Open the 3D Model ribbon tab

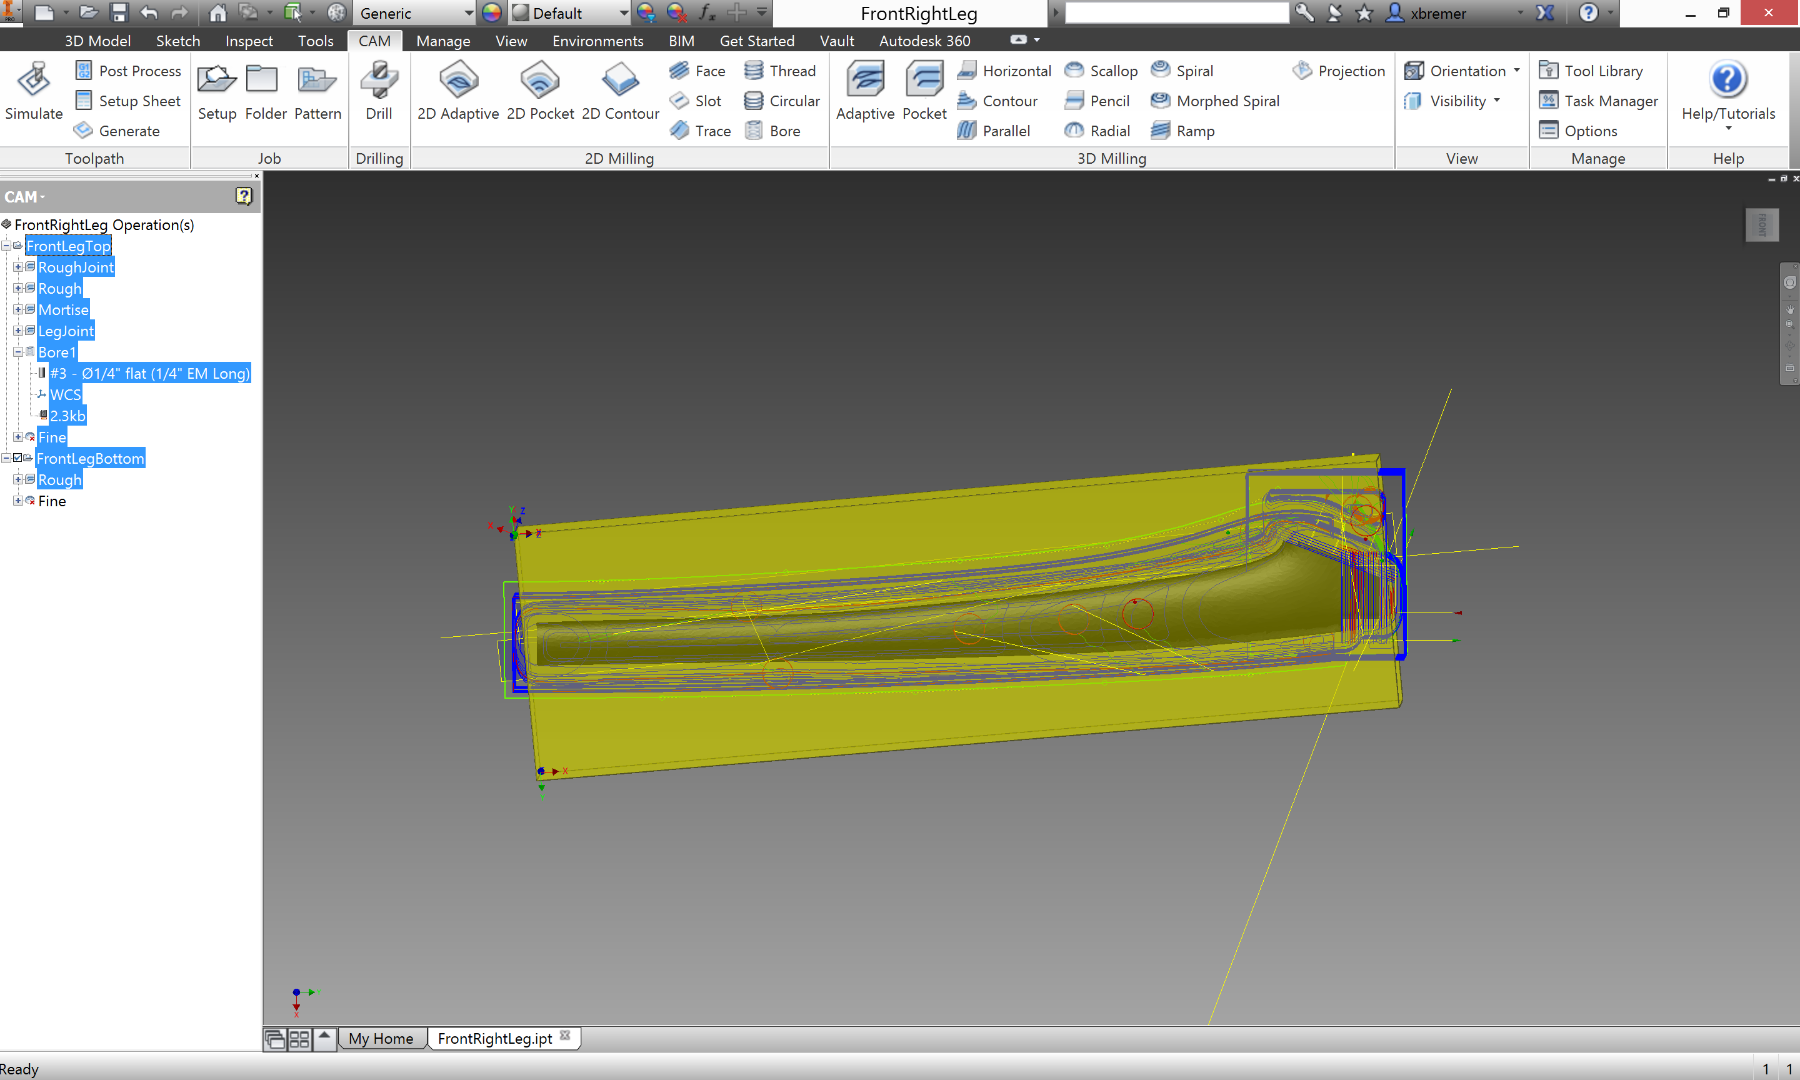point(97,41)
